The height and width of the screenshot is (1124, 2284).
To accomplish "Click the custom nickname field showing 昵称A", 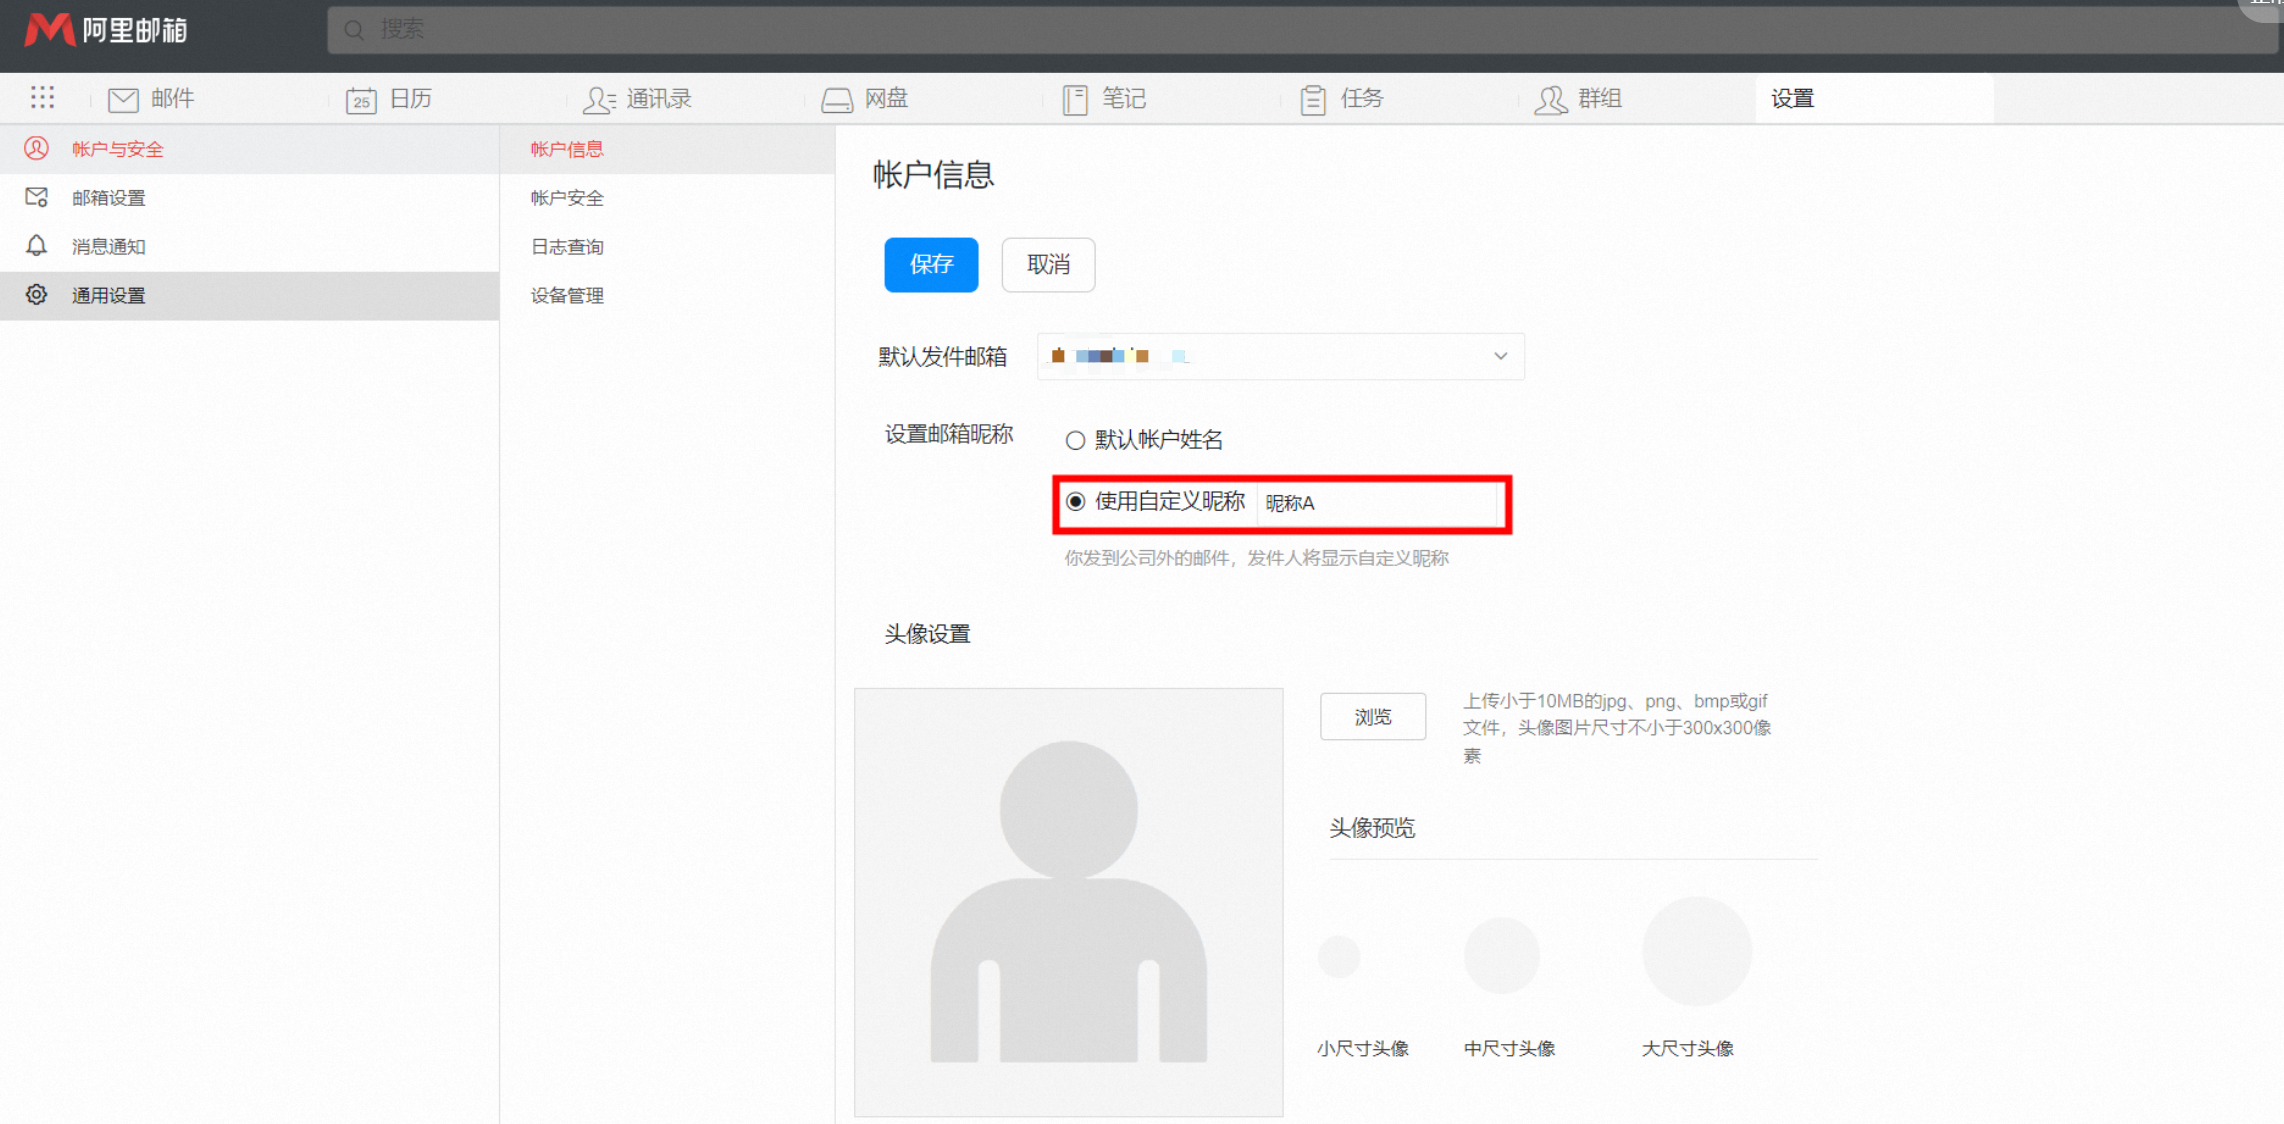I will point(1378,503).
